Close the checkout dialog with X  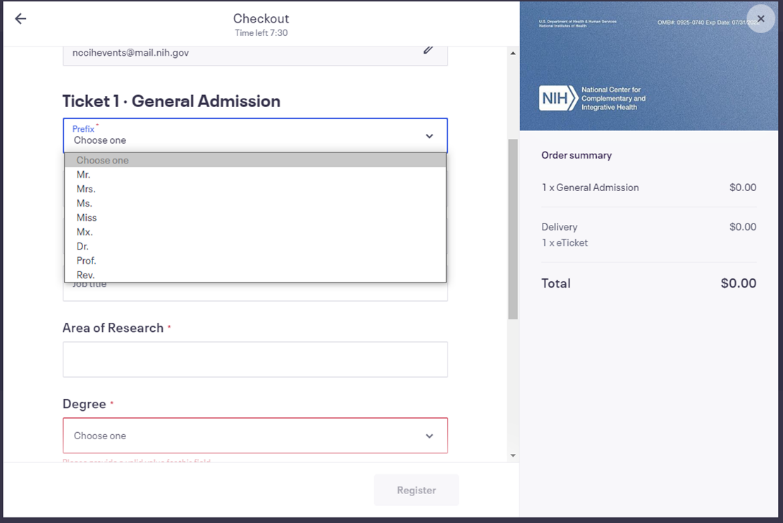pos(761,19)
